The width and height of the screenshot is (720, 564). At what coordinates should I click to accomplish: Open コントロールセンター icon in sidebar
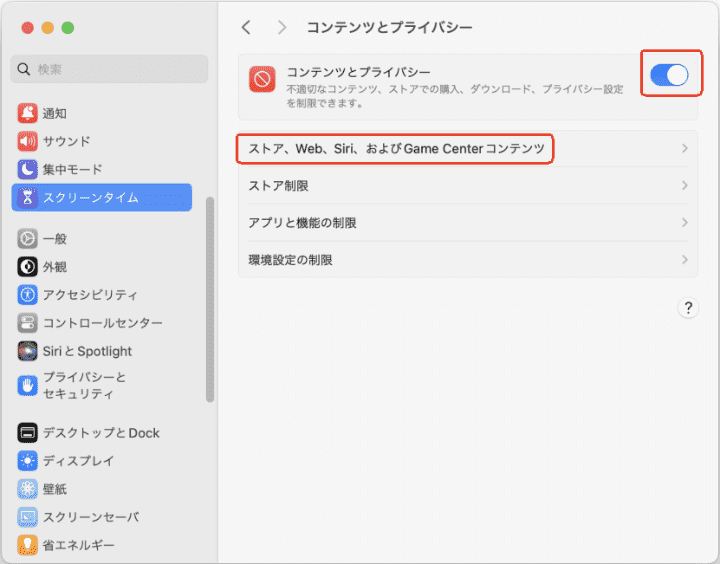pyautogui.click(x=27, y=323)
